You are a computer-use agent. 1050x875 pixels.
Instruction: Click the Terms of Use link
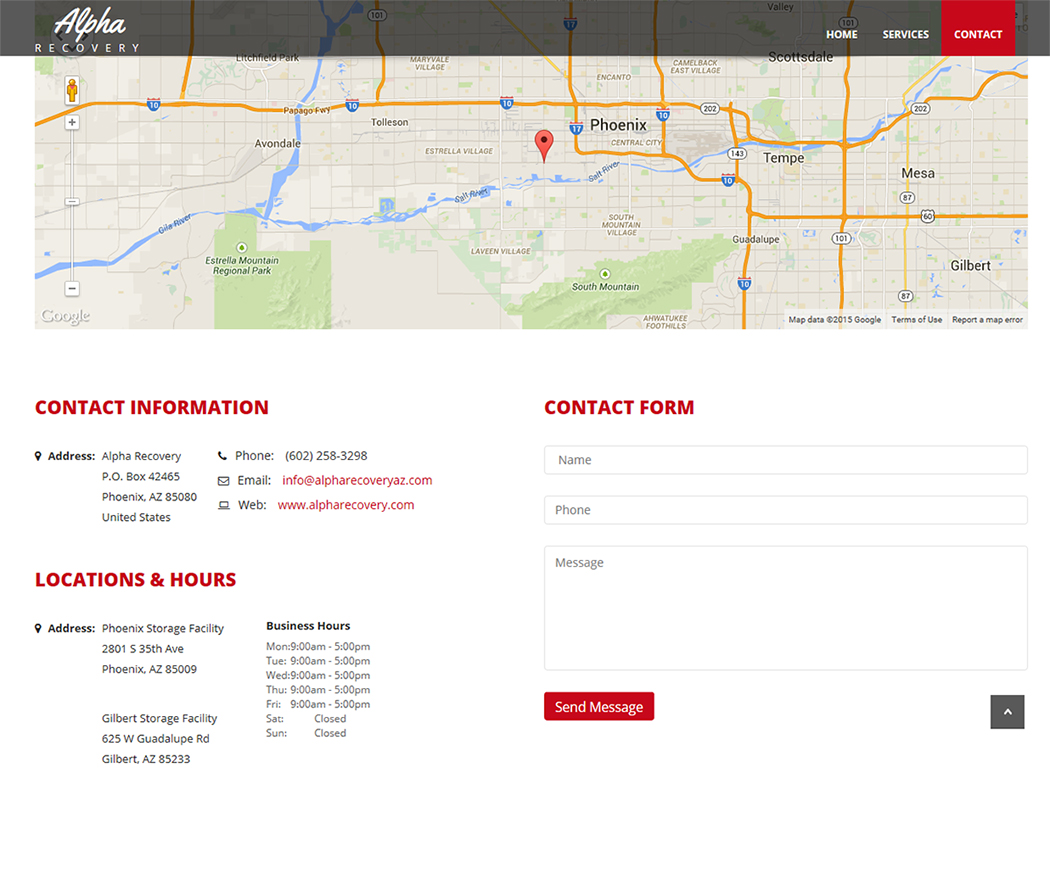917,319
